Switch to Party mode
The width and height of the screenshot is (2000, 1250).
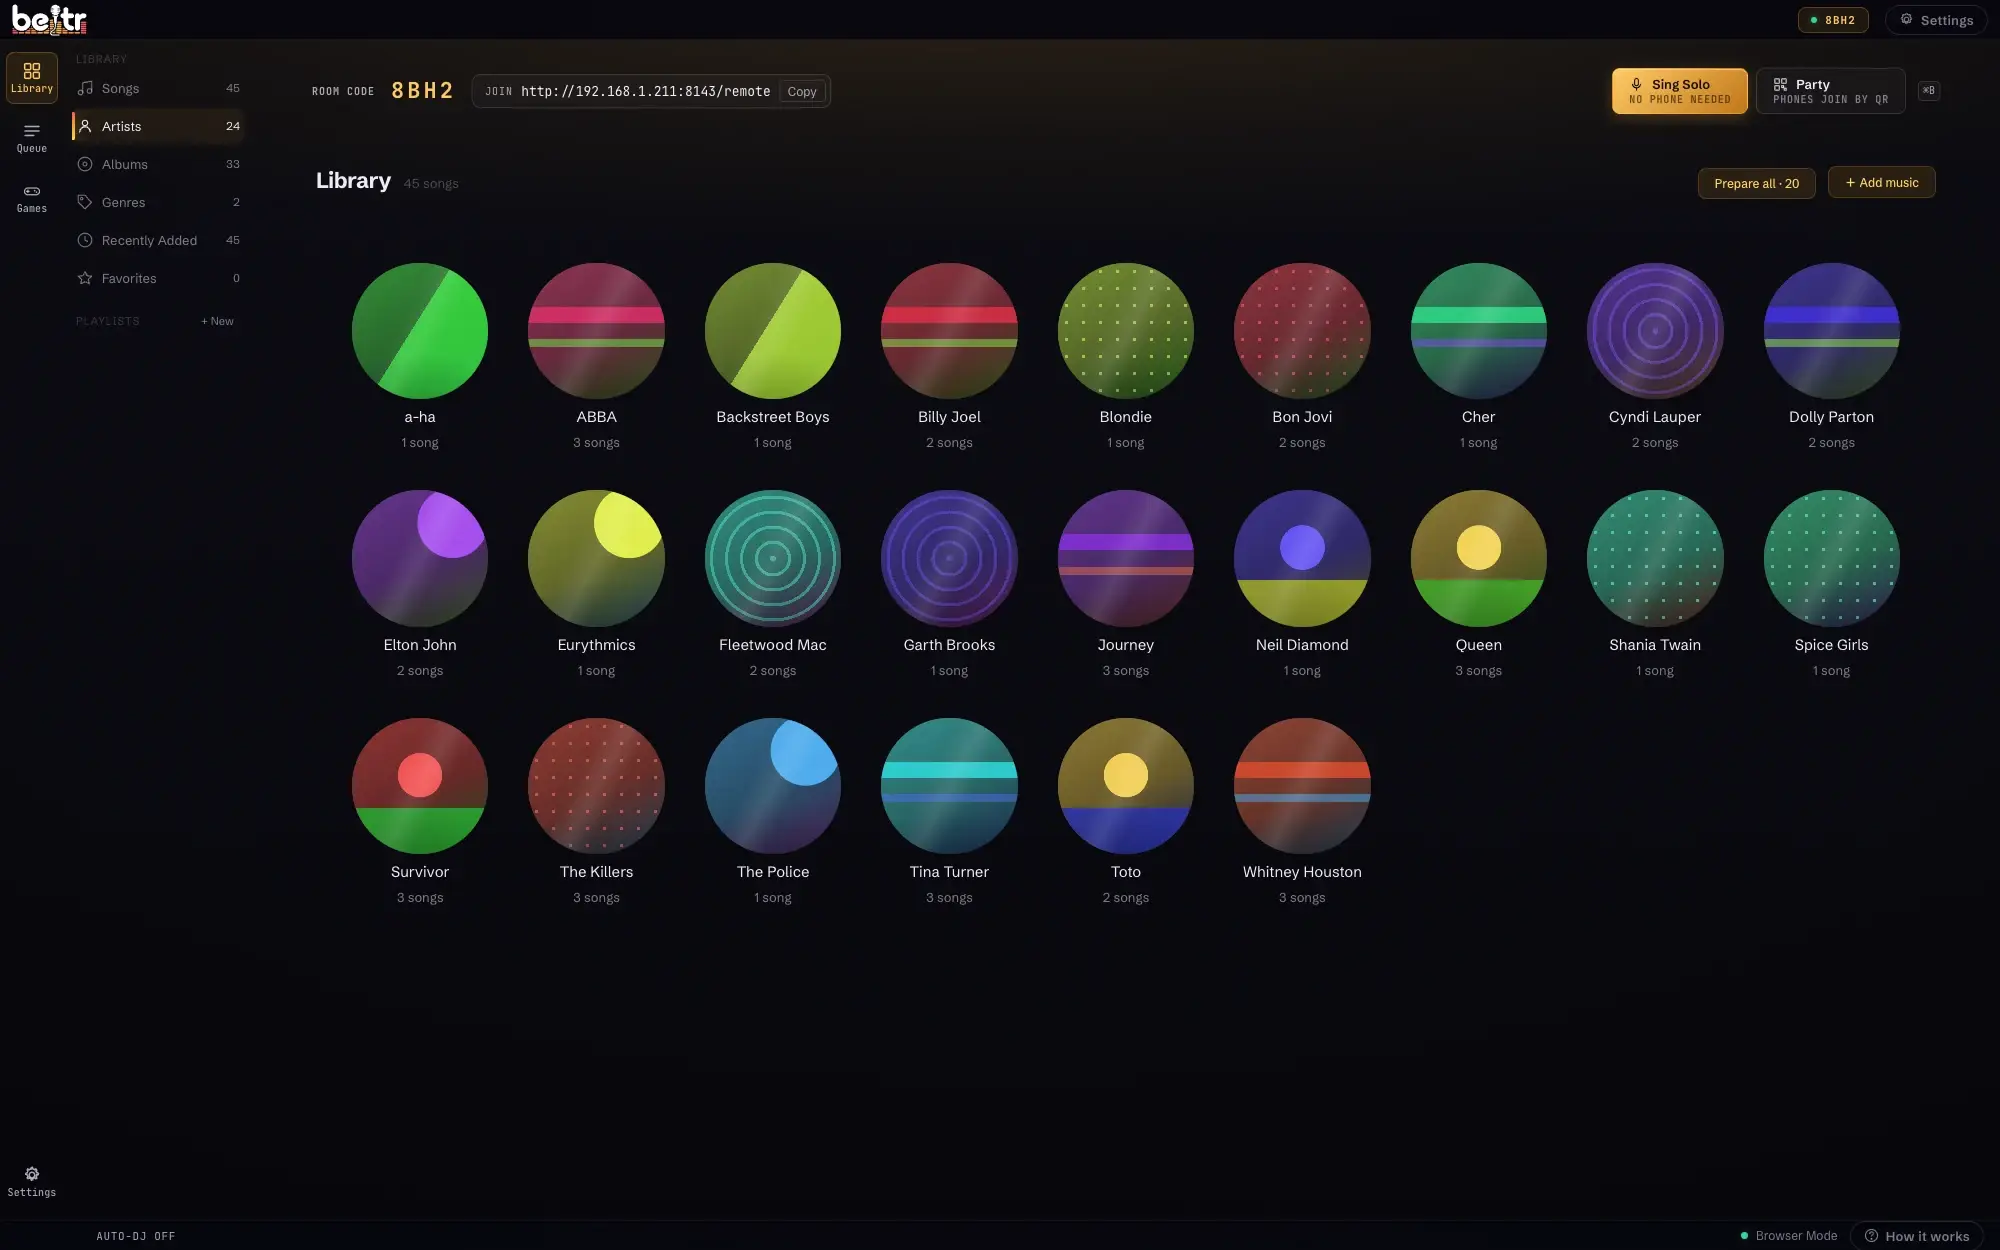[x=1830, y=91]
